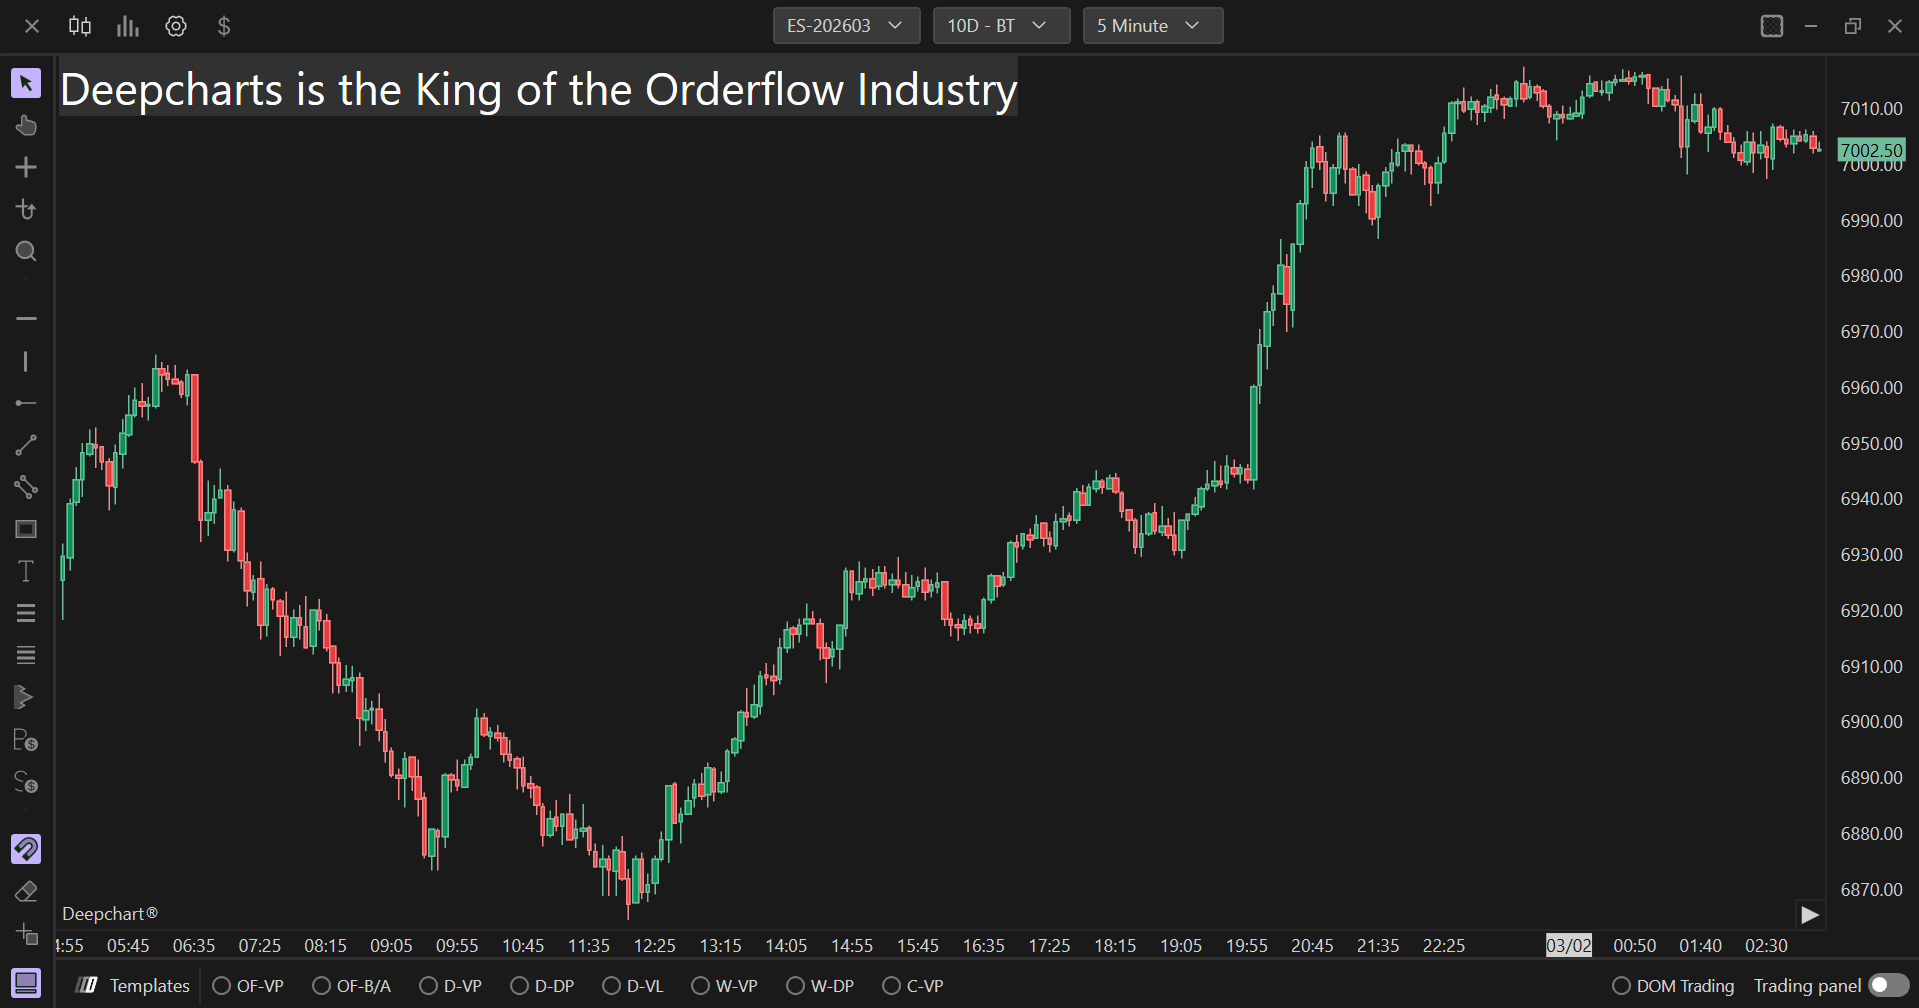Open the 5 Minute timeframe dropdown
Screen dimensions: 1919x1008
[x=1152, y=26]
